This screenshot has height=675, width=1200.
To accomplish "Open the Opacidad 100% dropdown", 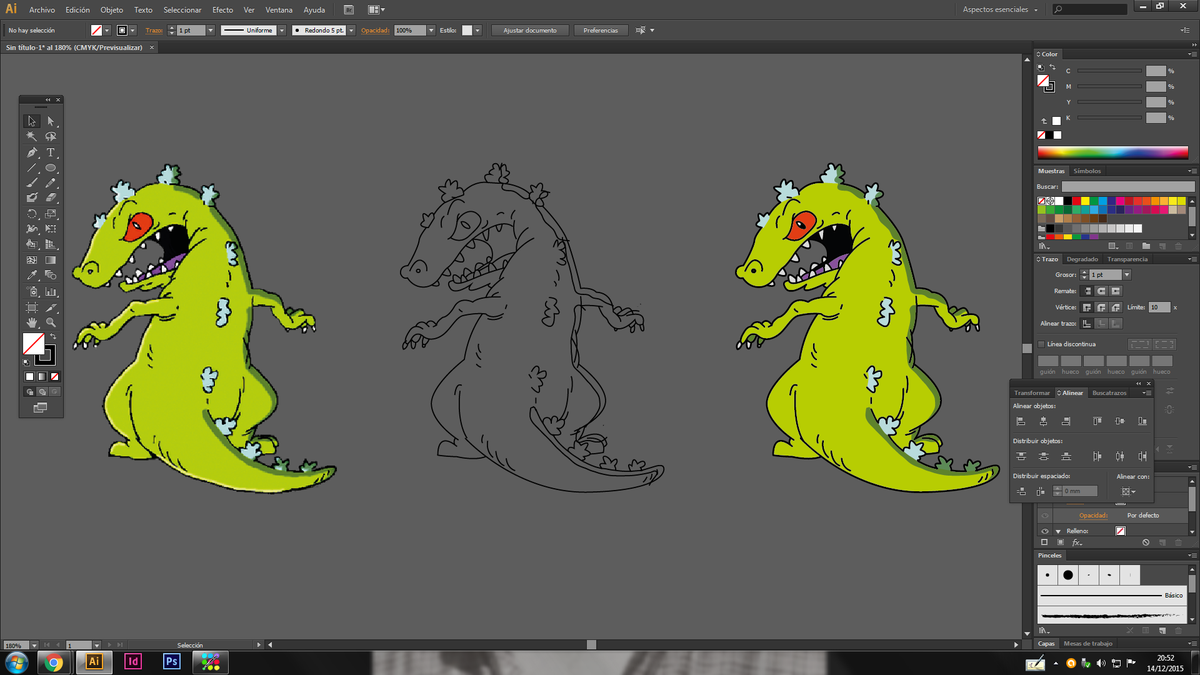I will [431, 31].
